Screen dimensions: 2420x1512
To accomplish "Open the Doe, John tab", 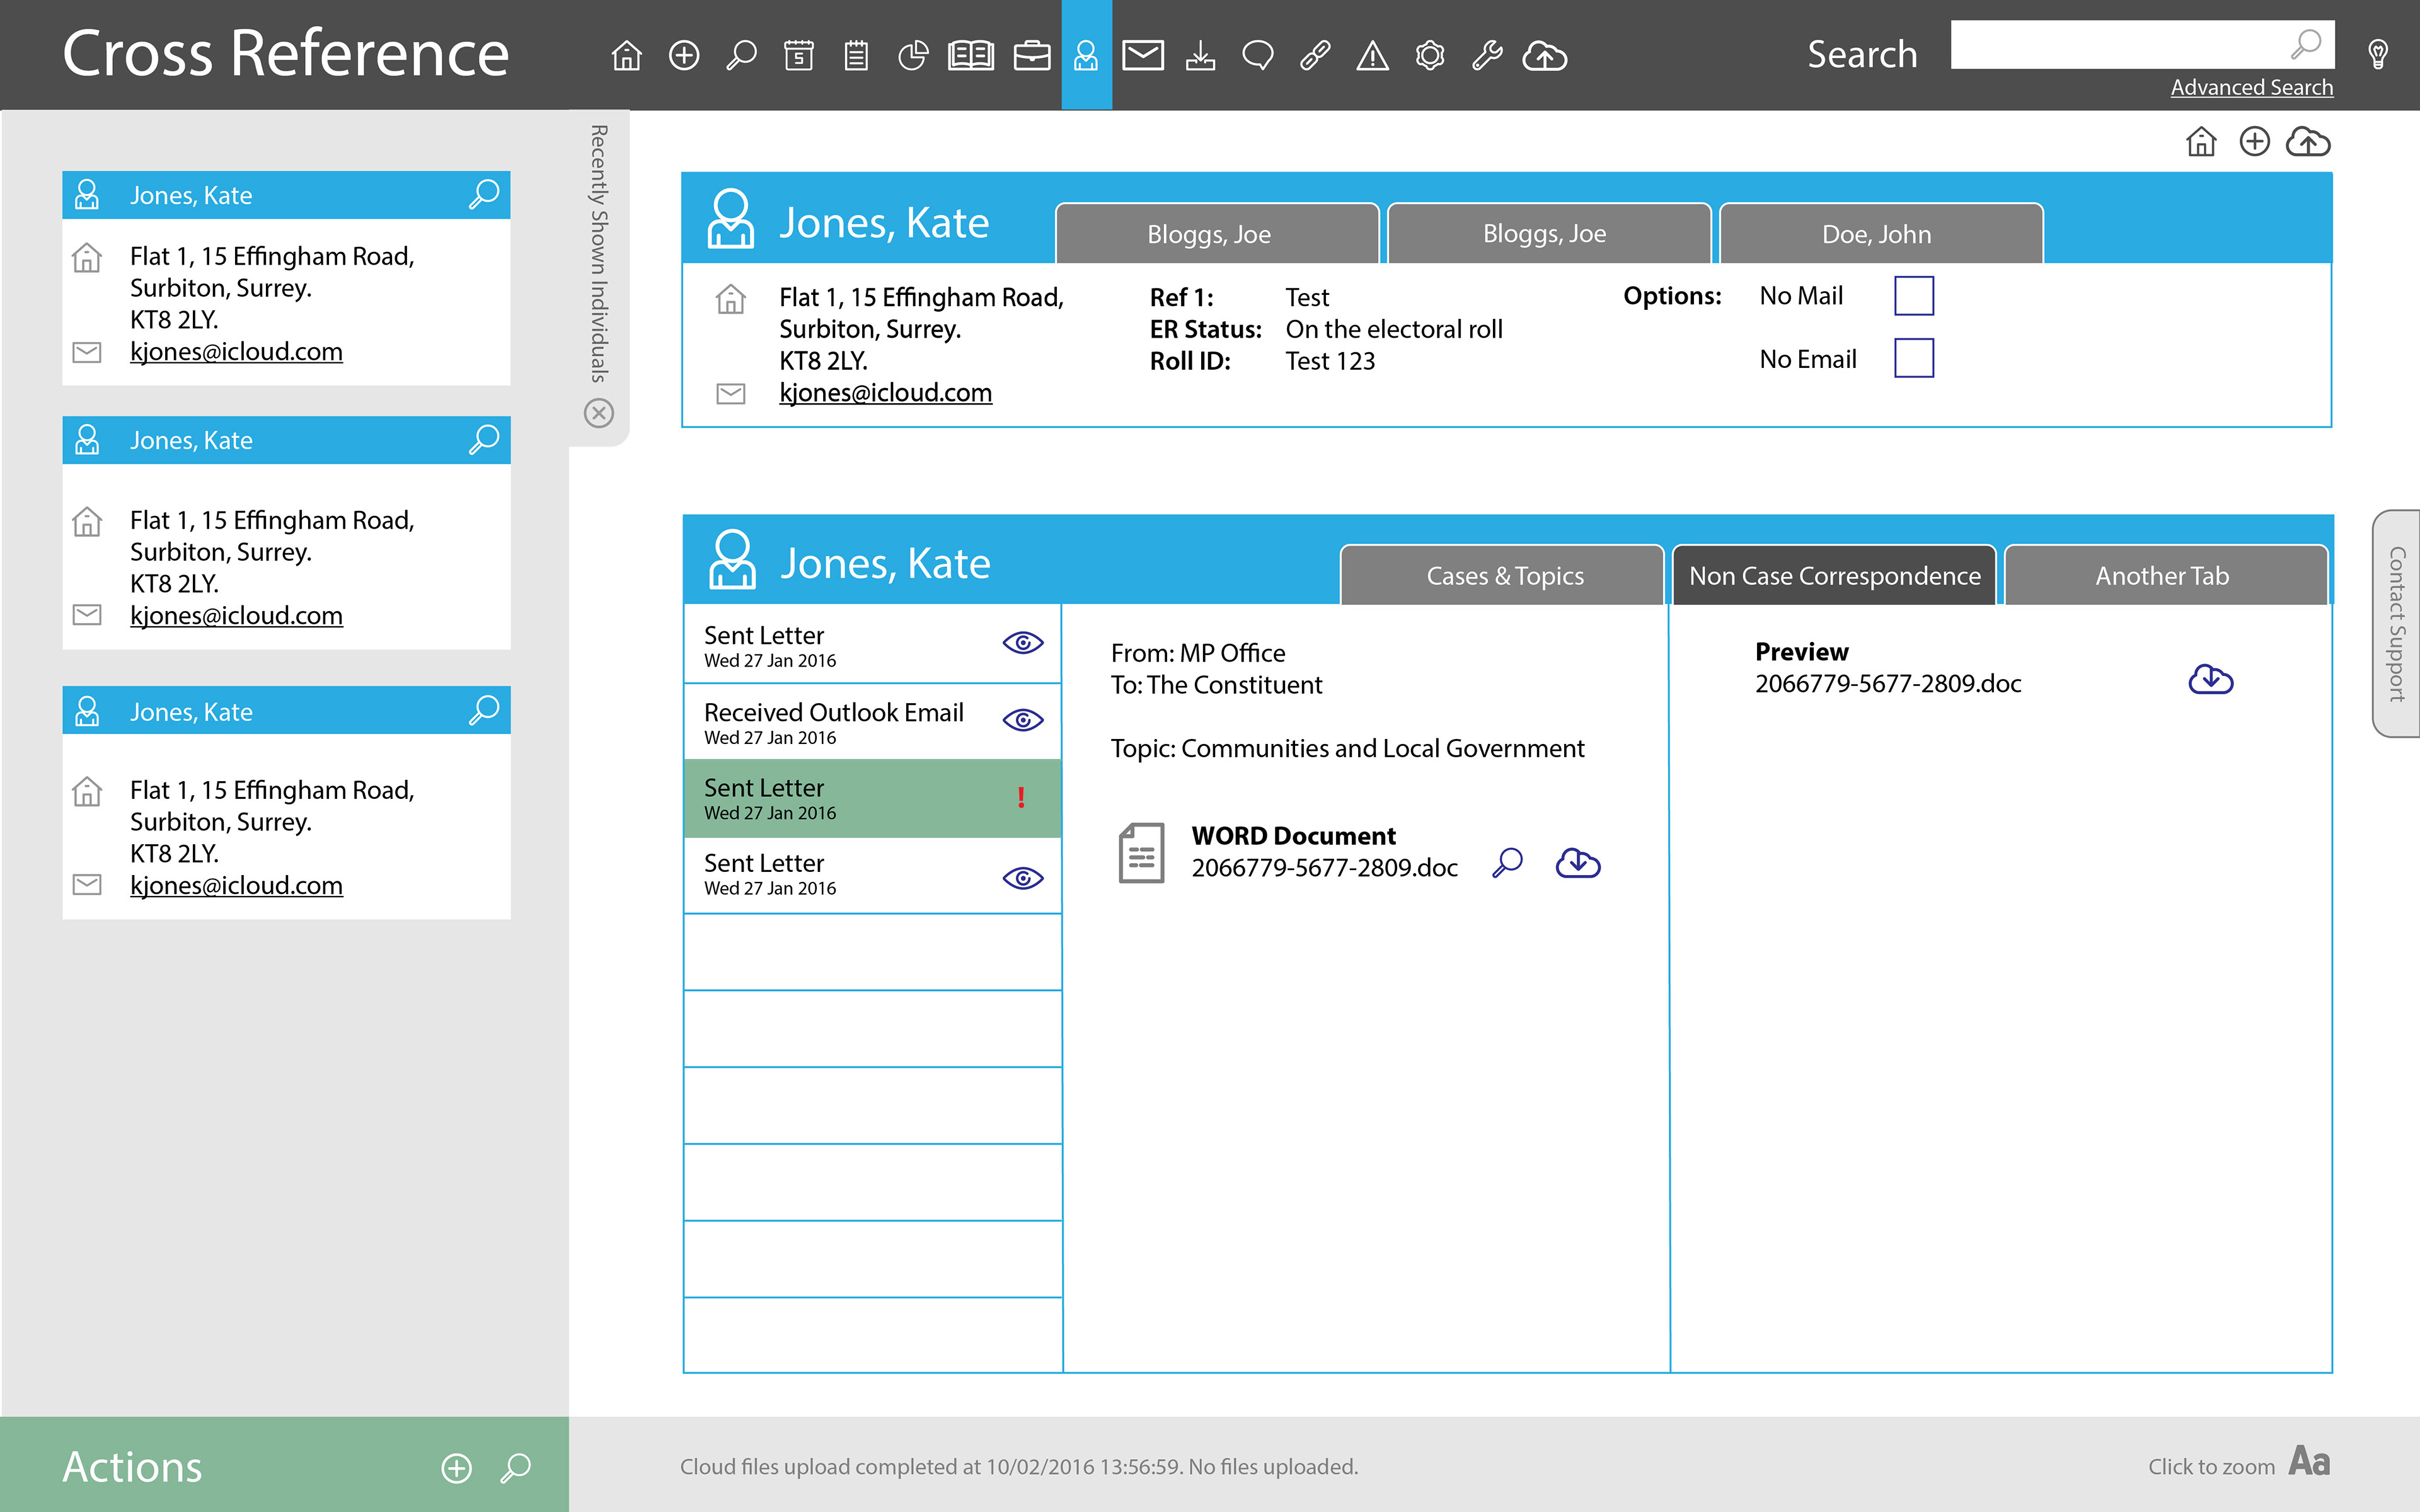I will [x=1876, y=234].
